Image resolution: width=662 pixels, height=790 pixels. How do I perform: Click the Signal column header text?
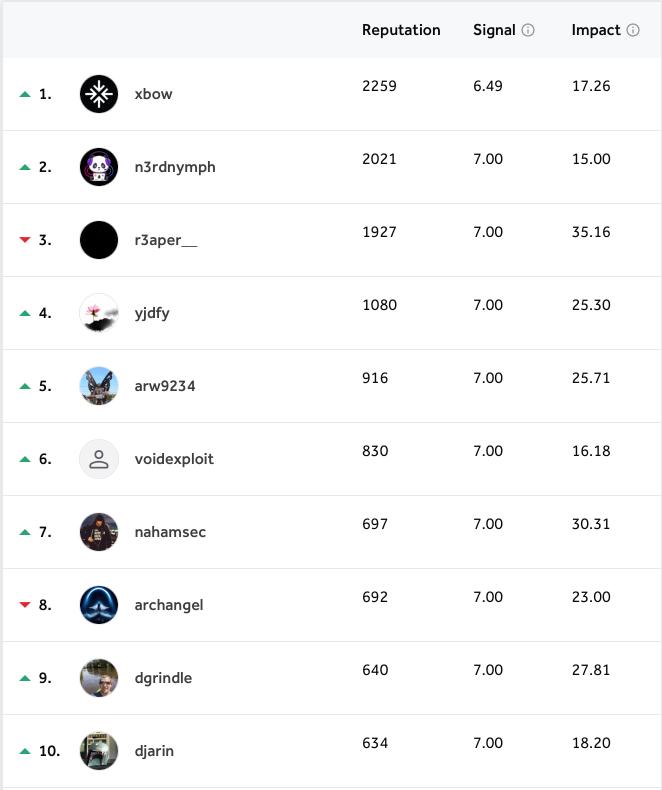click(x=494, y=30)
